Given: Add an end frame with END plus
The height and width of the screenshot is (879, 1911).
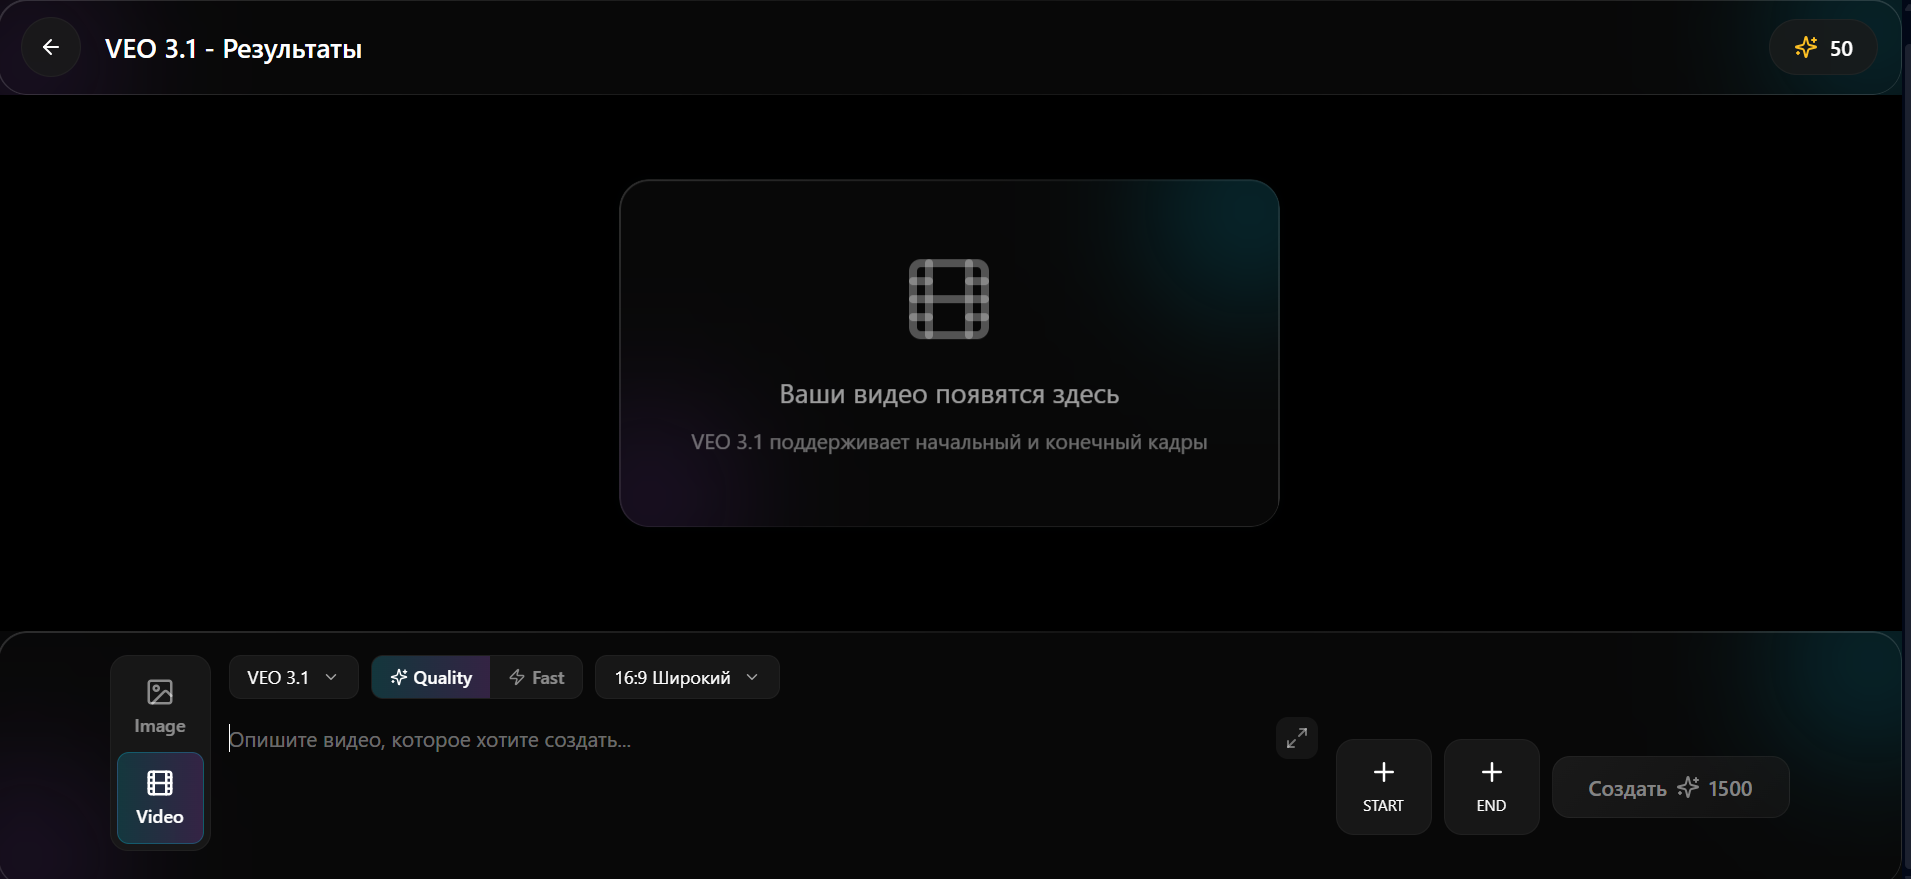Looking at the screenshot, I should [1491, 786].
